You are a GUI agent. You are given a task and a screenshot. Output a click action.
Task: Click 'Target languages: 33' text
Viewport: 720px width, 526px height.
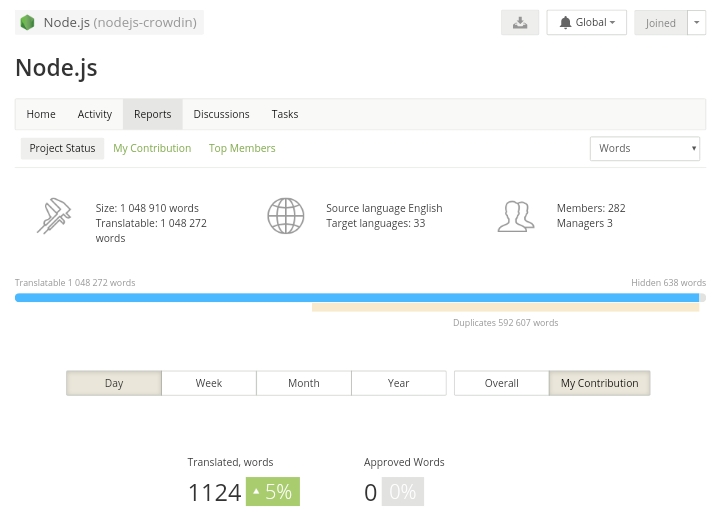click(x=376, y=223)
